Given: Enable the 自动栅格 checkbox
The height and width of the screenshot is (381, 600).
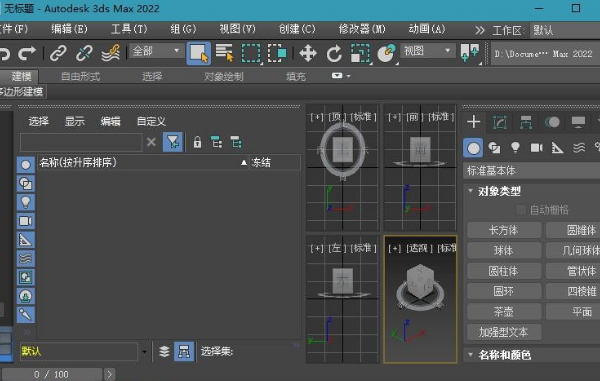Looking at the screenshot, I should pos(521,210).
